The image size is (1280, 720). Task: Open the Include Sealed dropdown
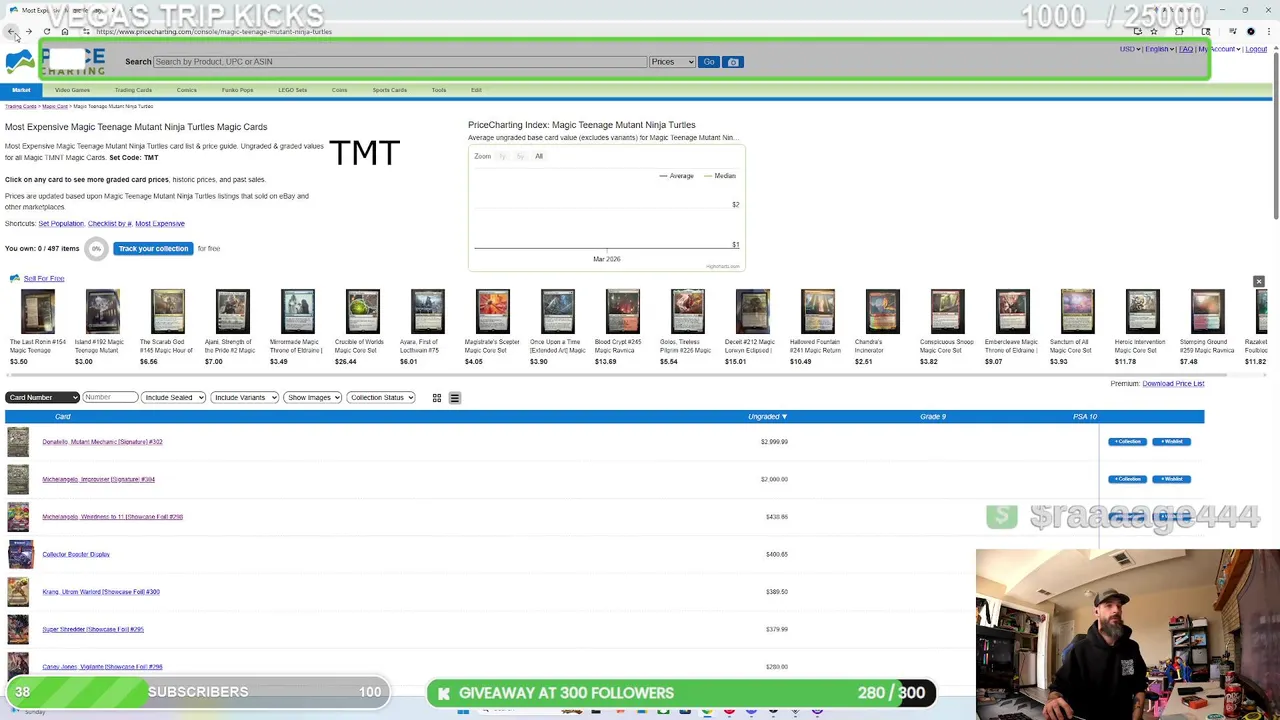(173, 398)
